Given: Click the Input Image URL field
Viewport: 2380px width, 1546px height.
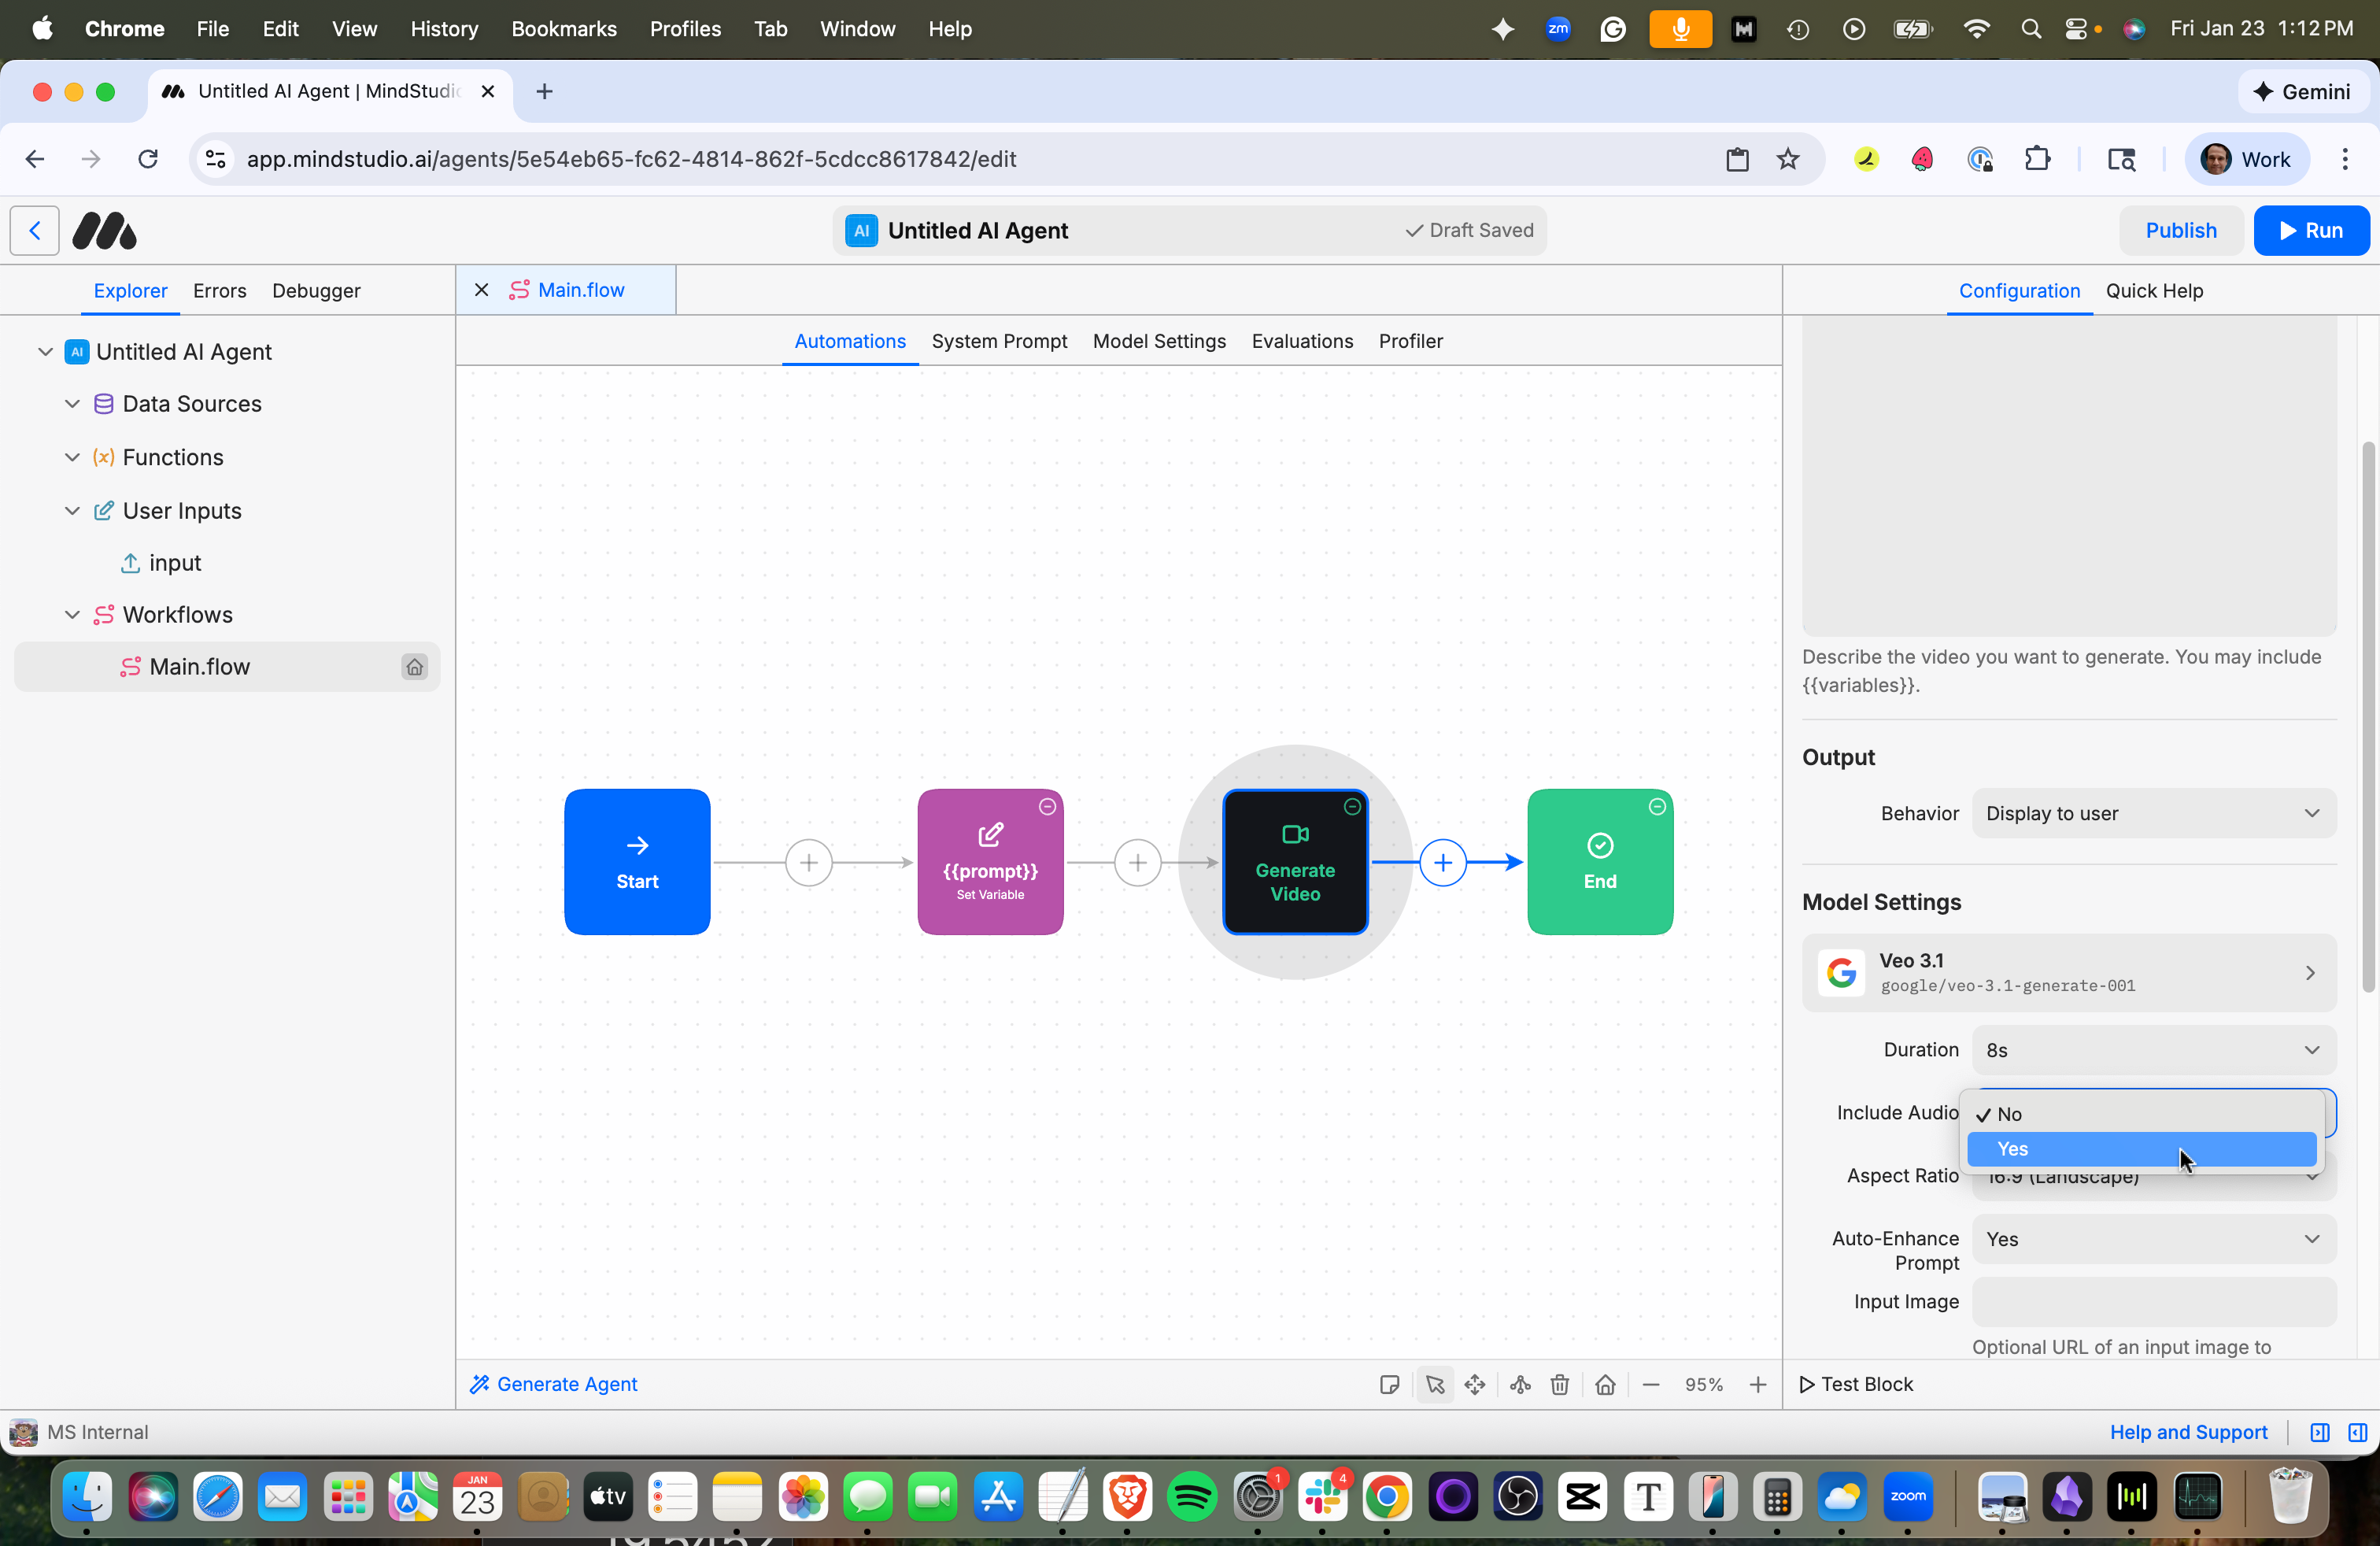Looking at the screenshot, I should pyautogui.click(x=2152, y=1302).
